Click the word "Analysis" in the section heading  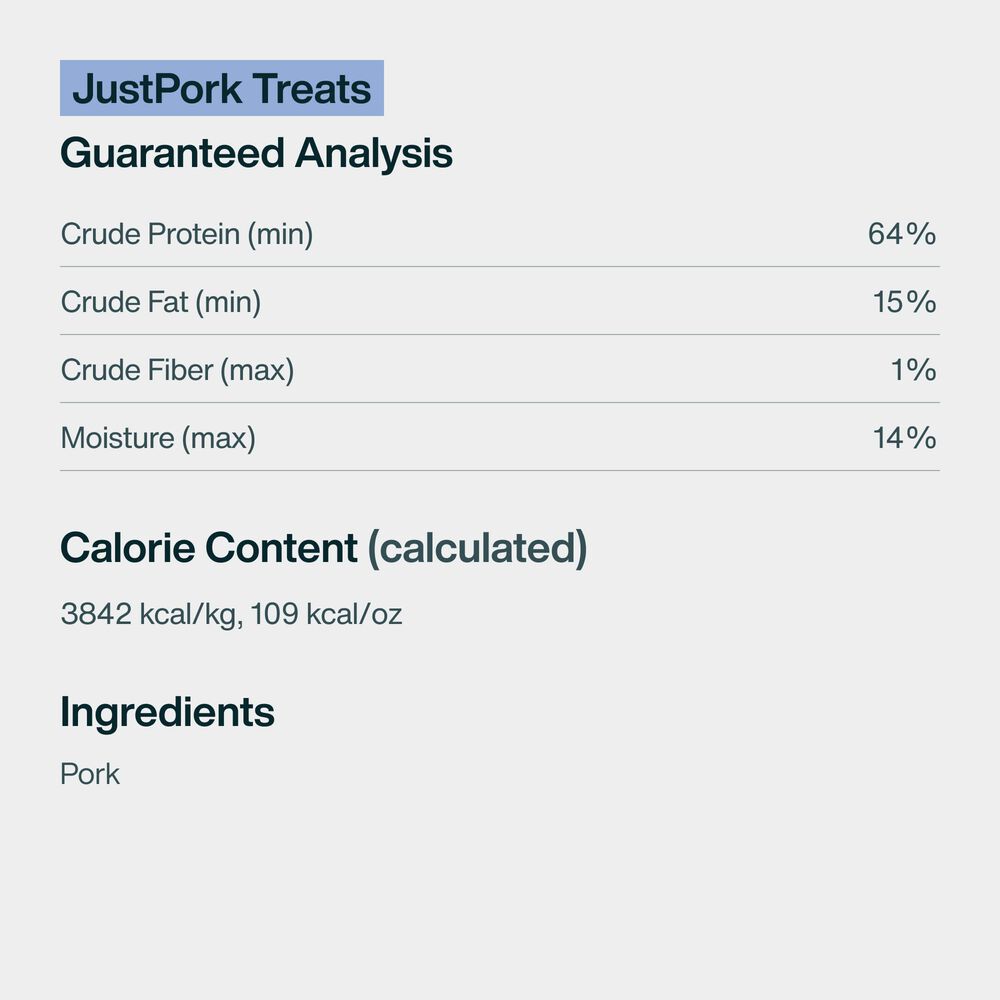point(373,154)
